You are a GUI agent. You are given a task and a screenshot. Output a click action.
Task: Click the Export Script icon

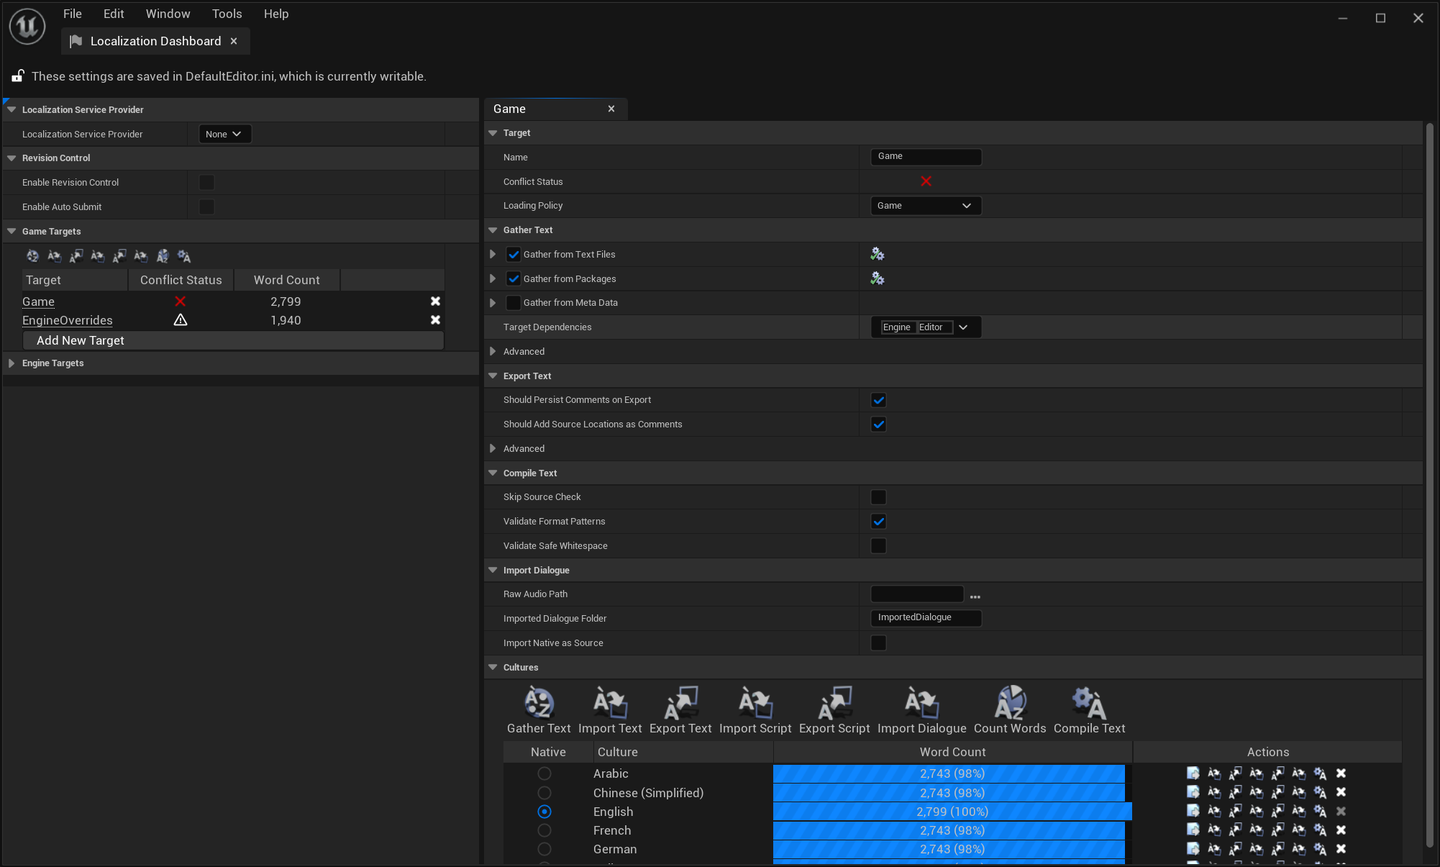(834, 704)
